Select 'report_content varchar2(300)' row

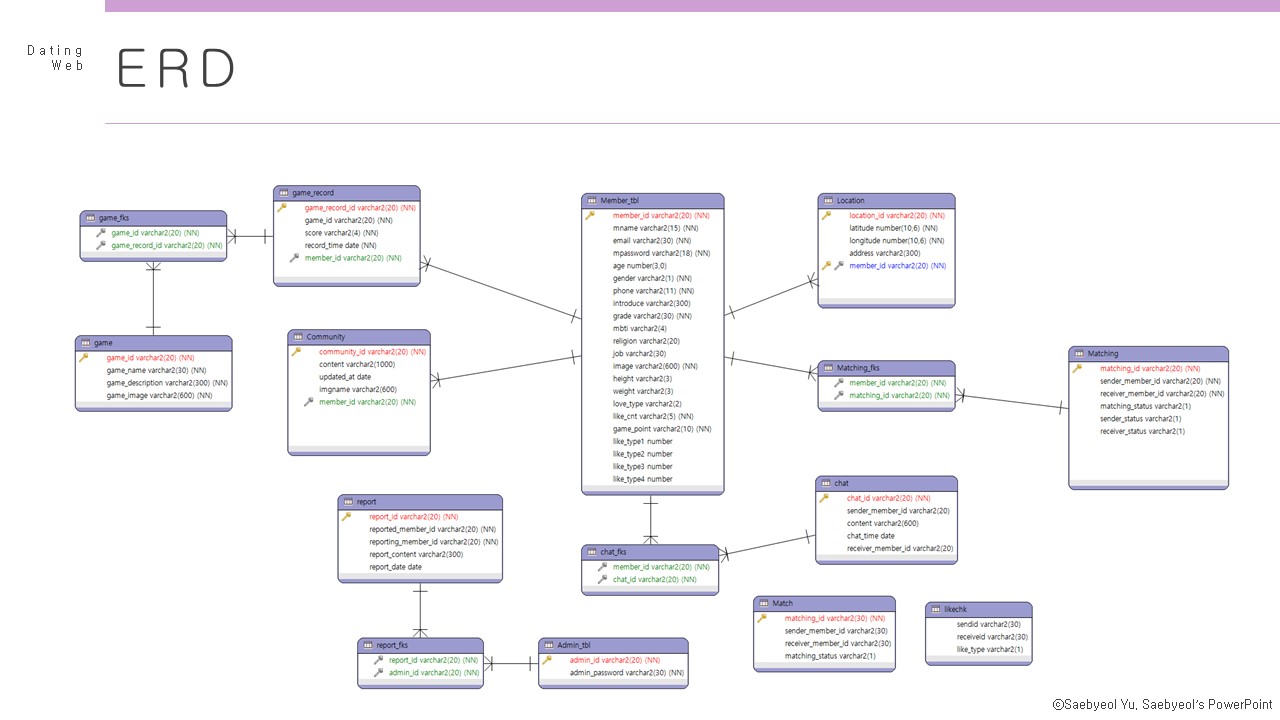pos(416,554)
